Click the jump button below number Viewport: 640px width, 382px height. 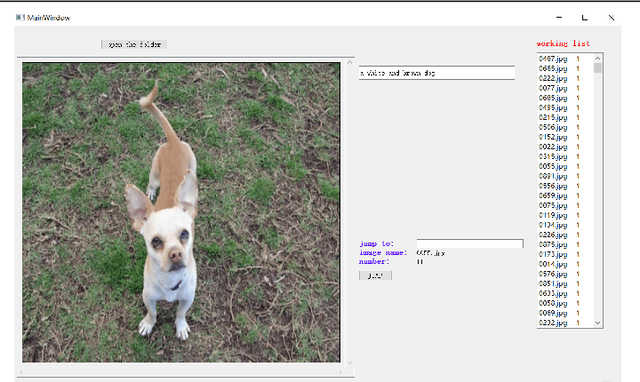click(x=375, y=275)
